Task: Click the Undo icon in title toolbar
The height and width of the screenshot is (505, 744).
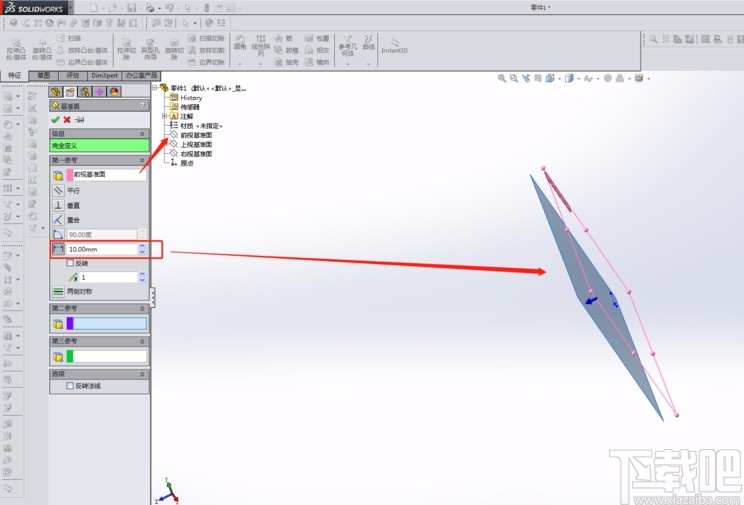Action: click(168, 8)
